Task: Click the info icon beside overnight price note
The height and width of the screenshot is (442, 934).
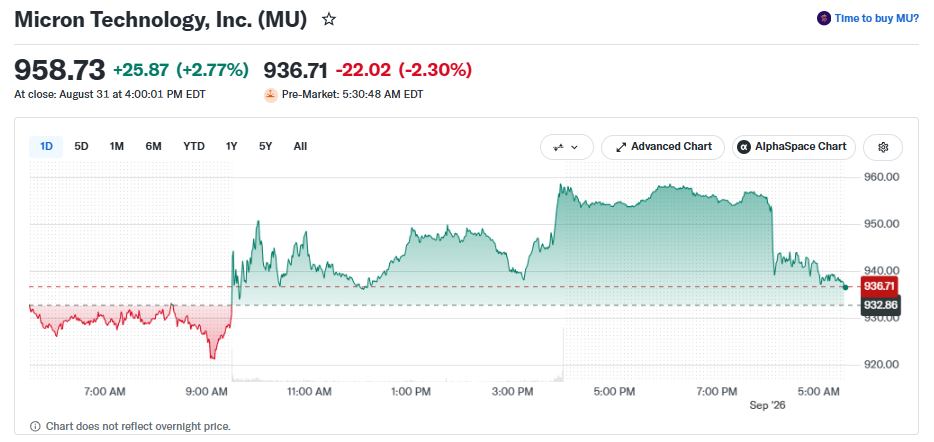Action: click(x=35, y=427)
